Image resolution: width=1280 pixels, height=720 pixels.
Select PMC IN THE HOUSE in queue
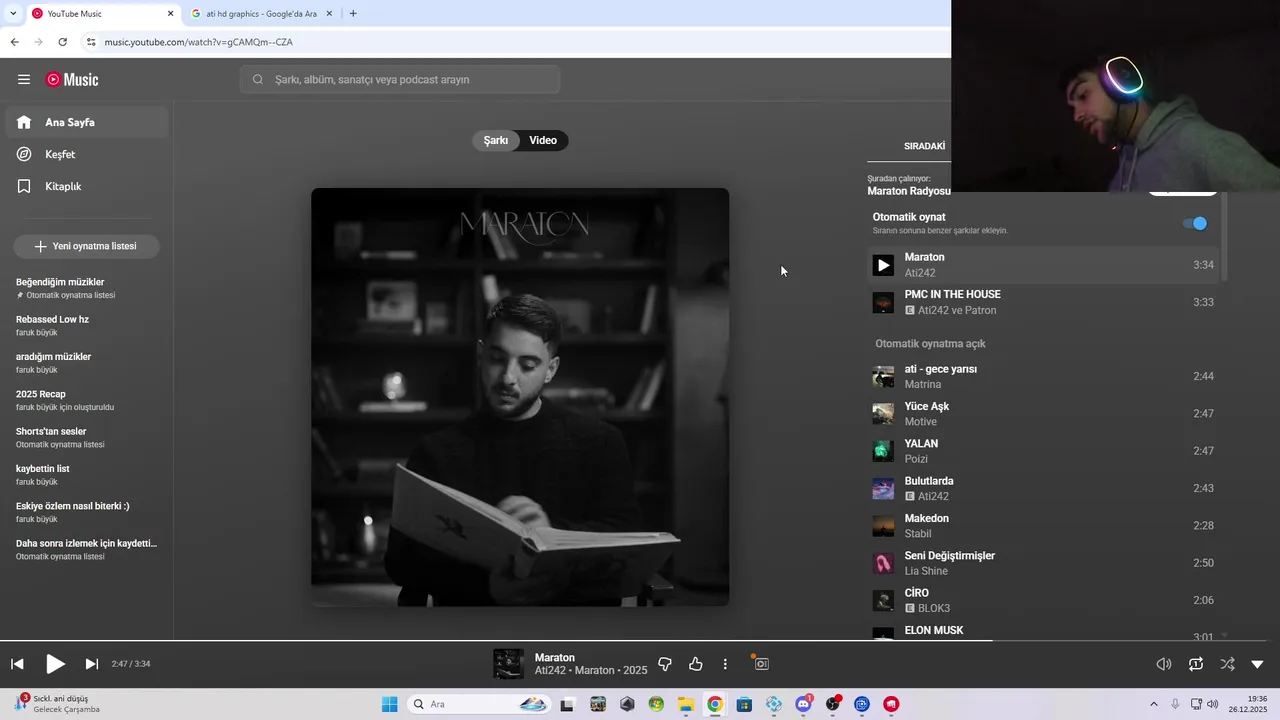click(x=1043, y=302)
